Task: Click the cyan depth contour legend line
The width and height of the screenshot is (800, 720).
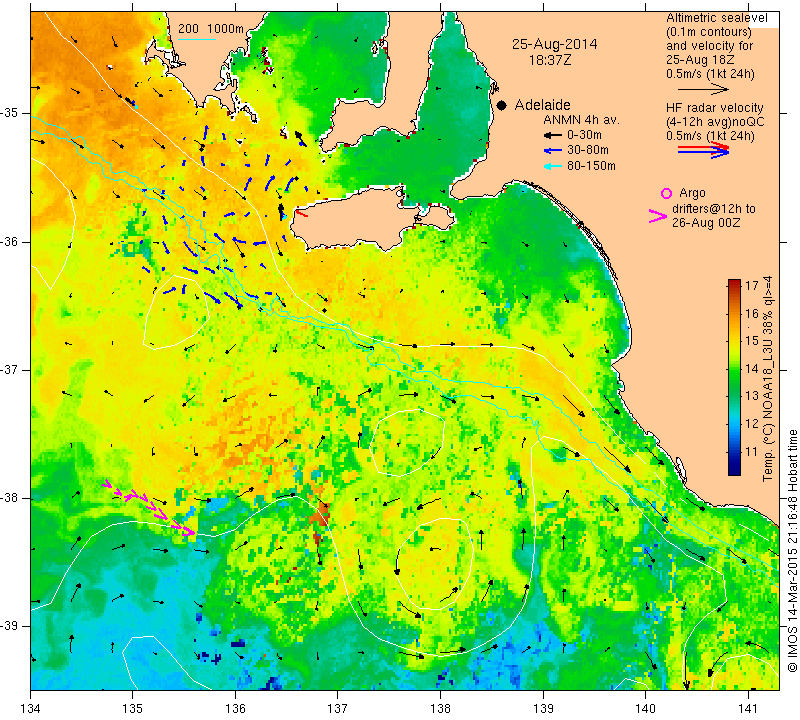Action: [196, 39]
